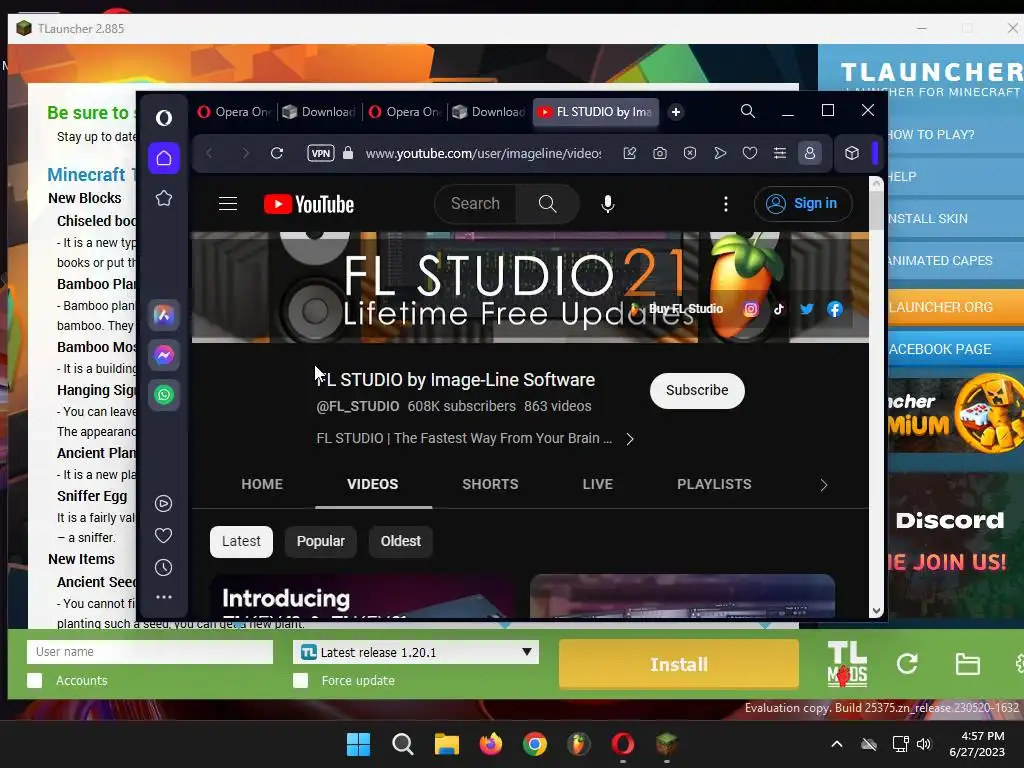
Task: Click the YouTube Sign in button
Action: pos(803,204)
